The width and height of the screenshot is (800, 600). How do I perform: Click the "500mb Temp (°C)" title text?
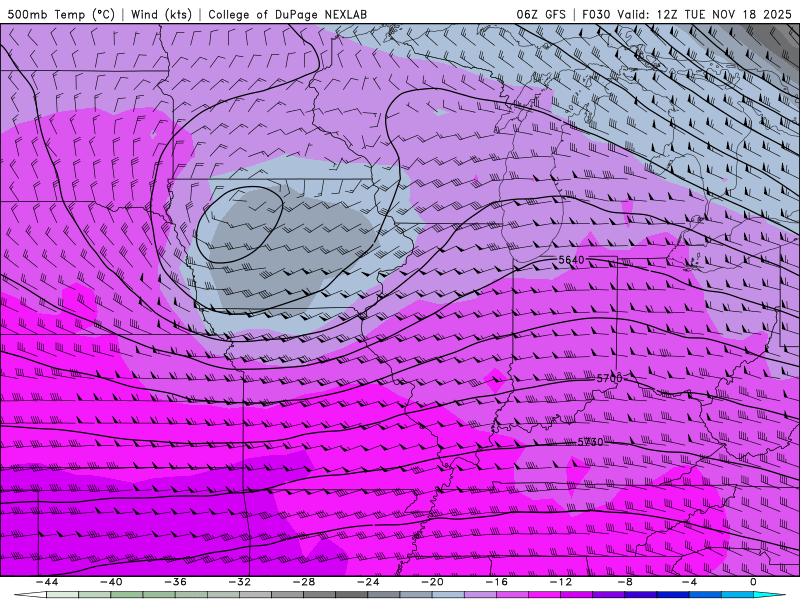61,15
